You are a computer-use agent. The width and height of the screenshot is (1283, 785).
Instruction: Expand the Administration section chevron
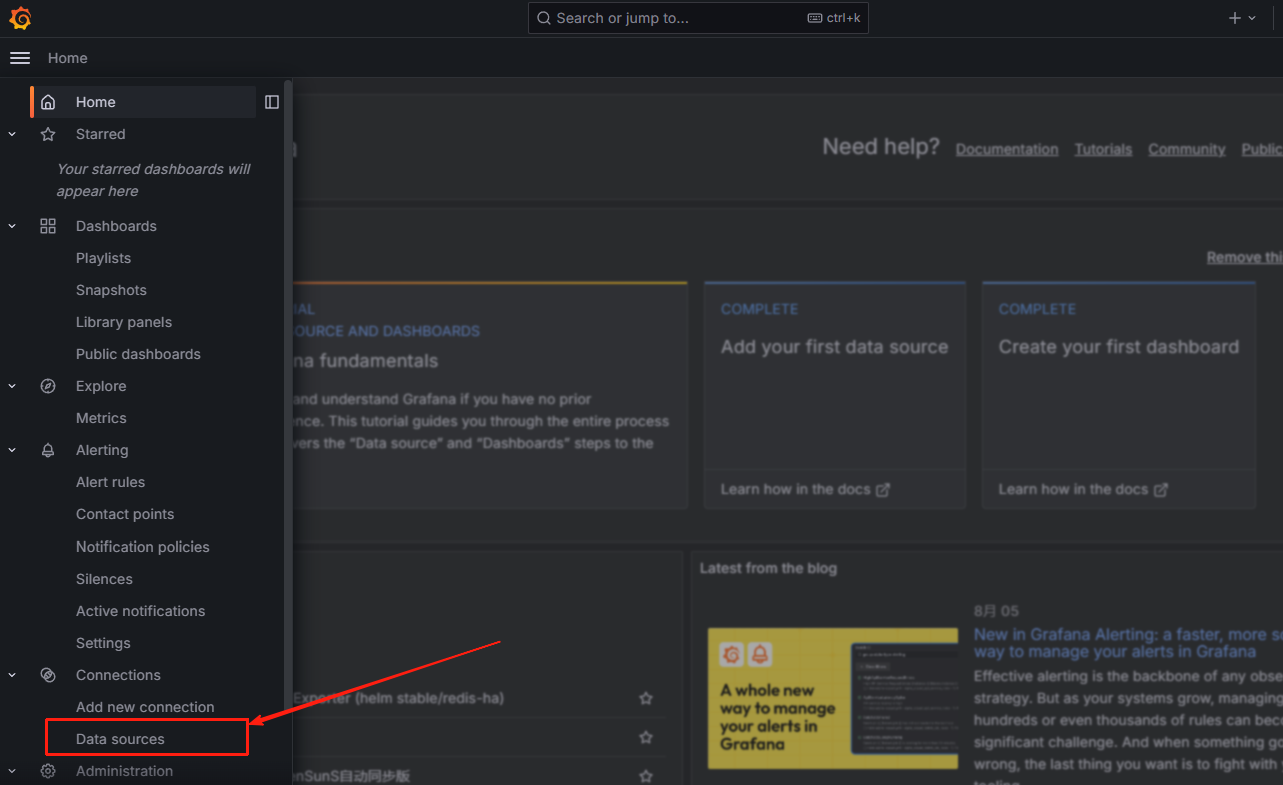pyautogui.click(x=12, y=771)
